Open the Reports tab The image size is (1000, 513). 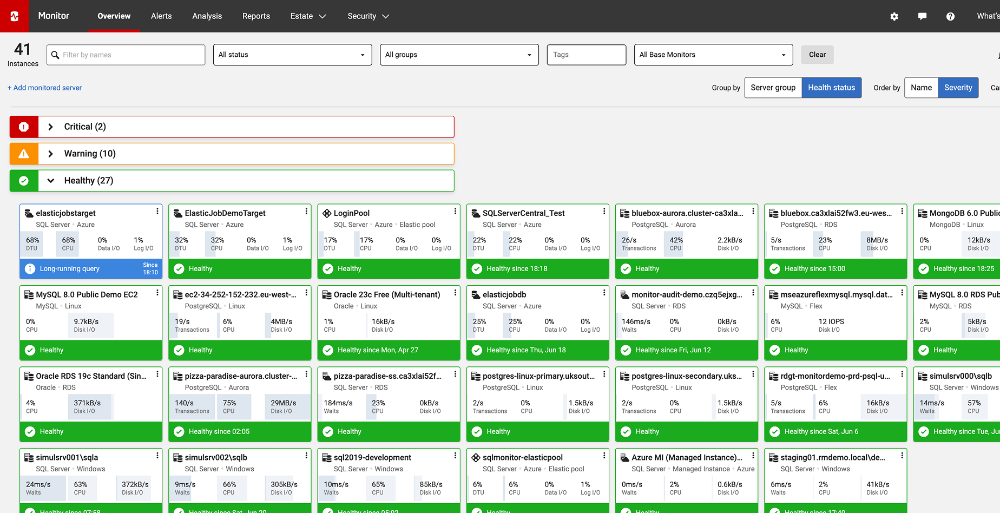pyautogui.click(x=256, y=16)
